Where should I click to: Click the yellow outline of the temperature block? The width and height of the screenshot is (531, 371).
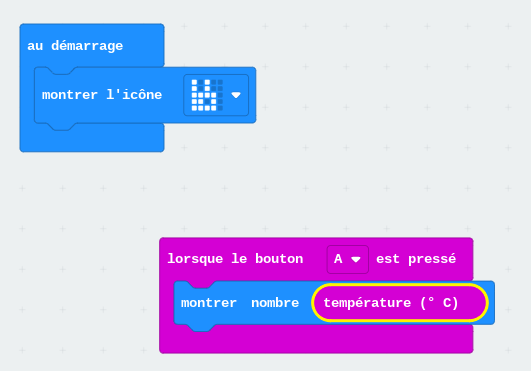click(x=400, y=285)
